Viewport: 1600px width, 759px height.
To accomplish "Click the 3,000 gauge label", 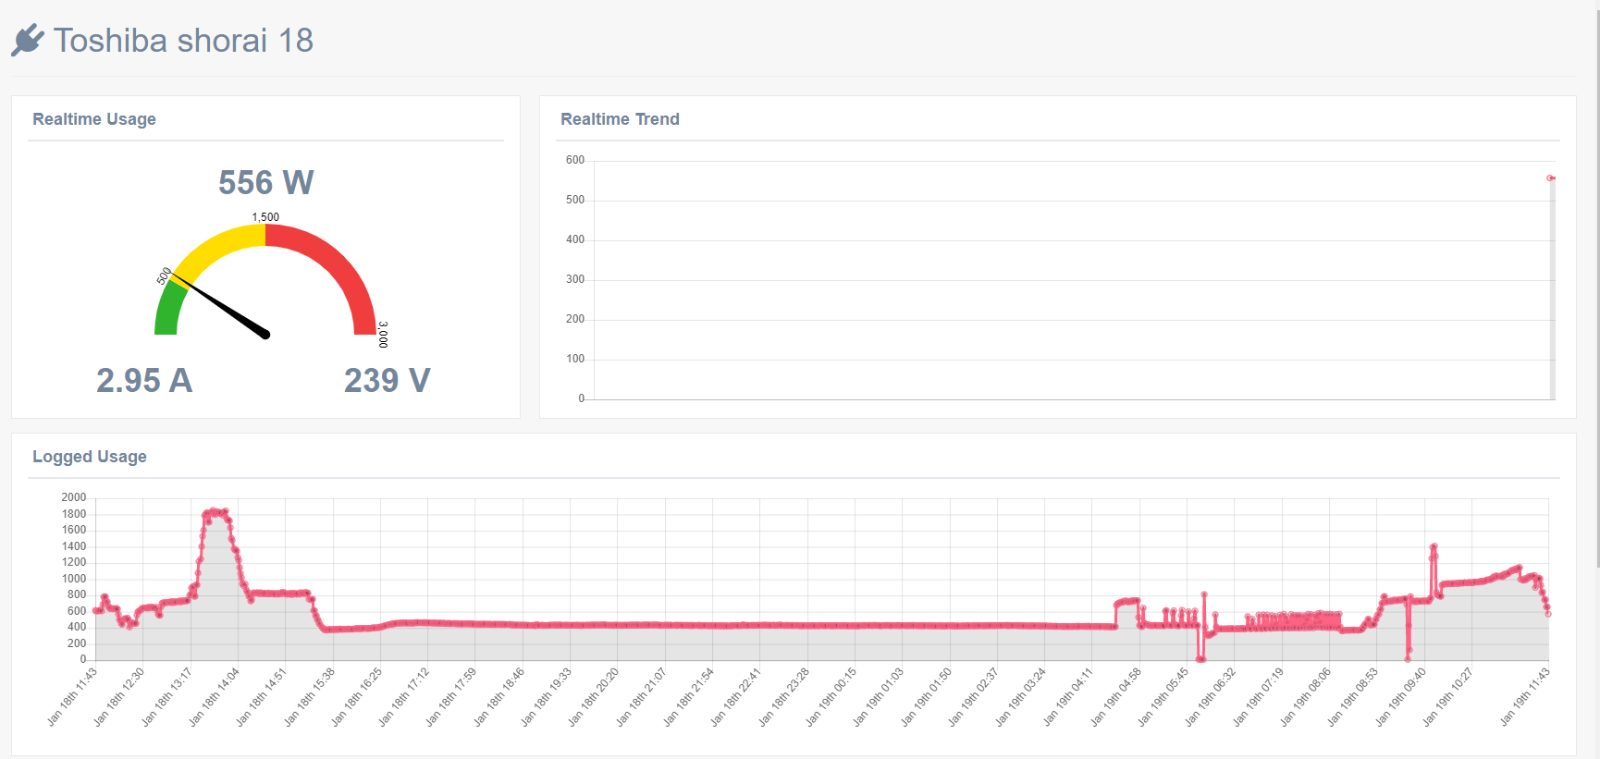I will click(382, 334).
